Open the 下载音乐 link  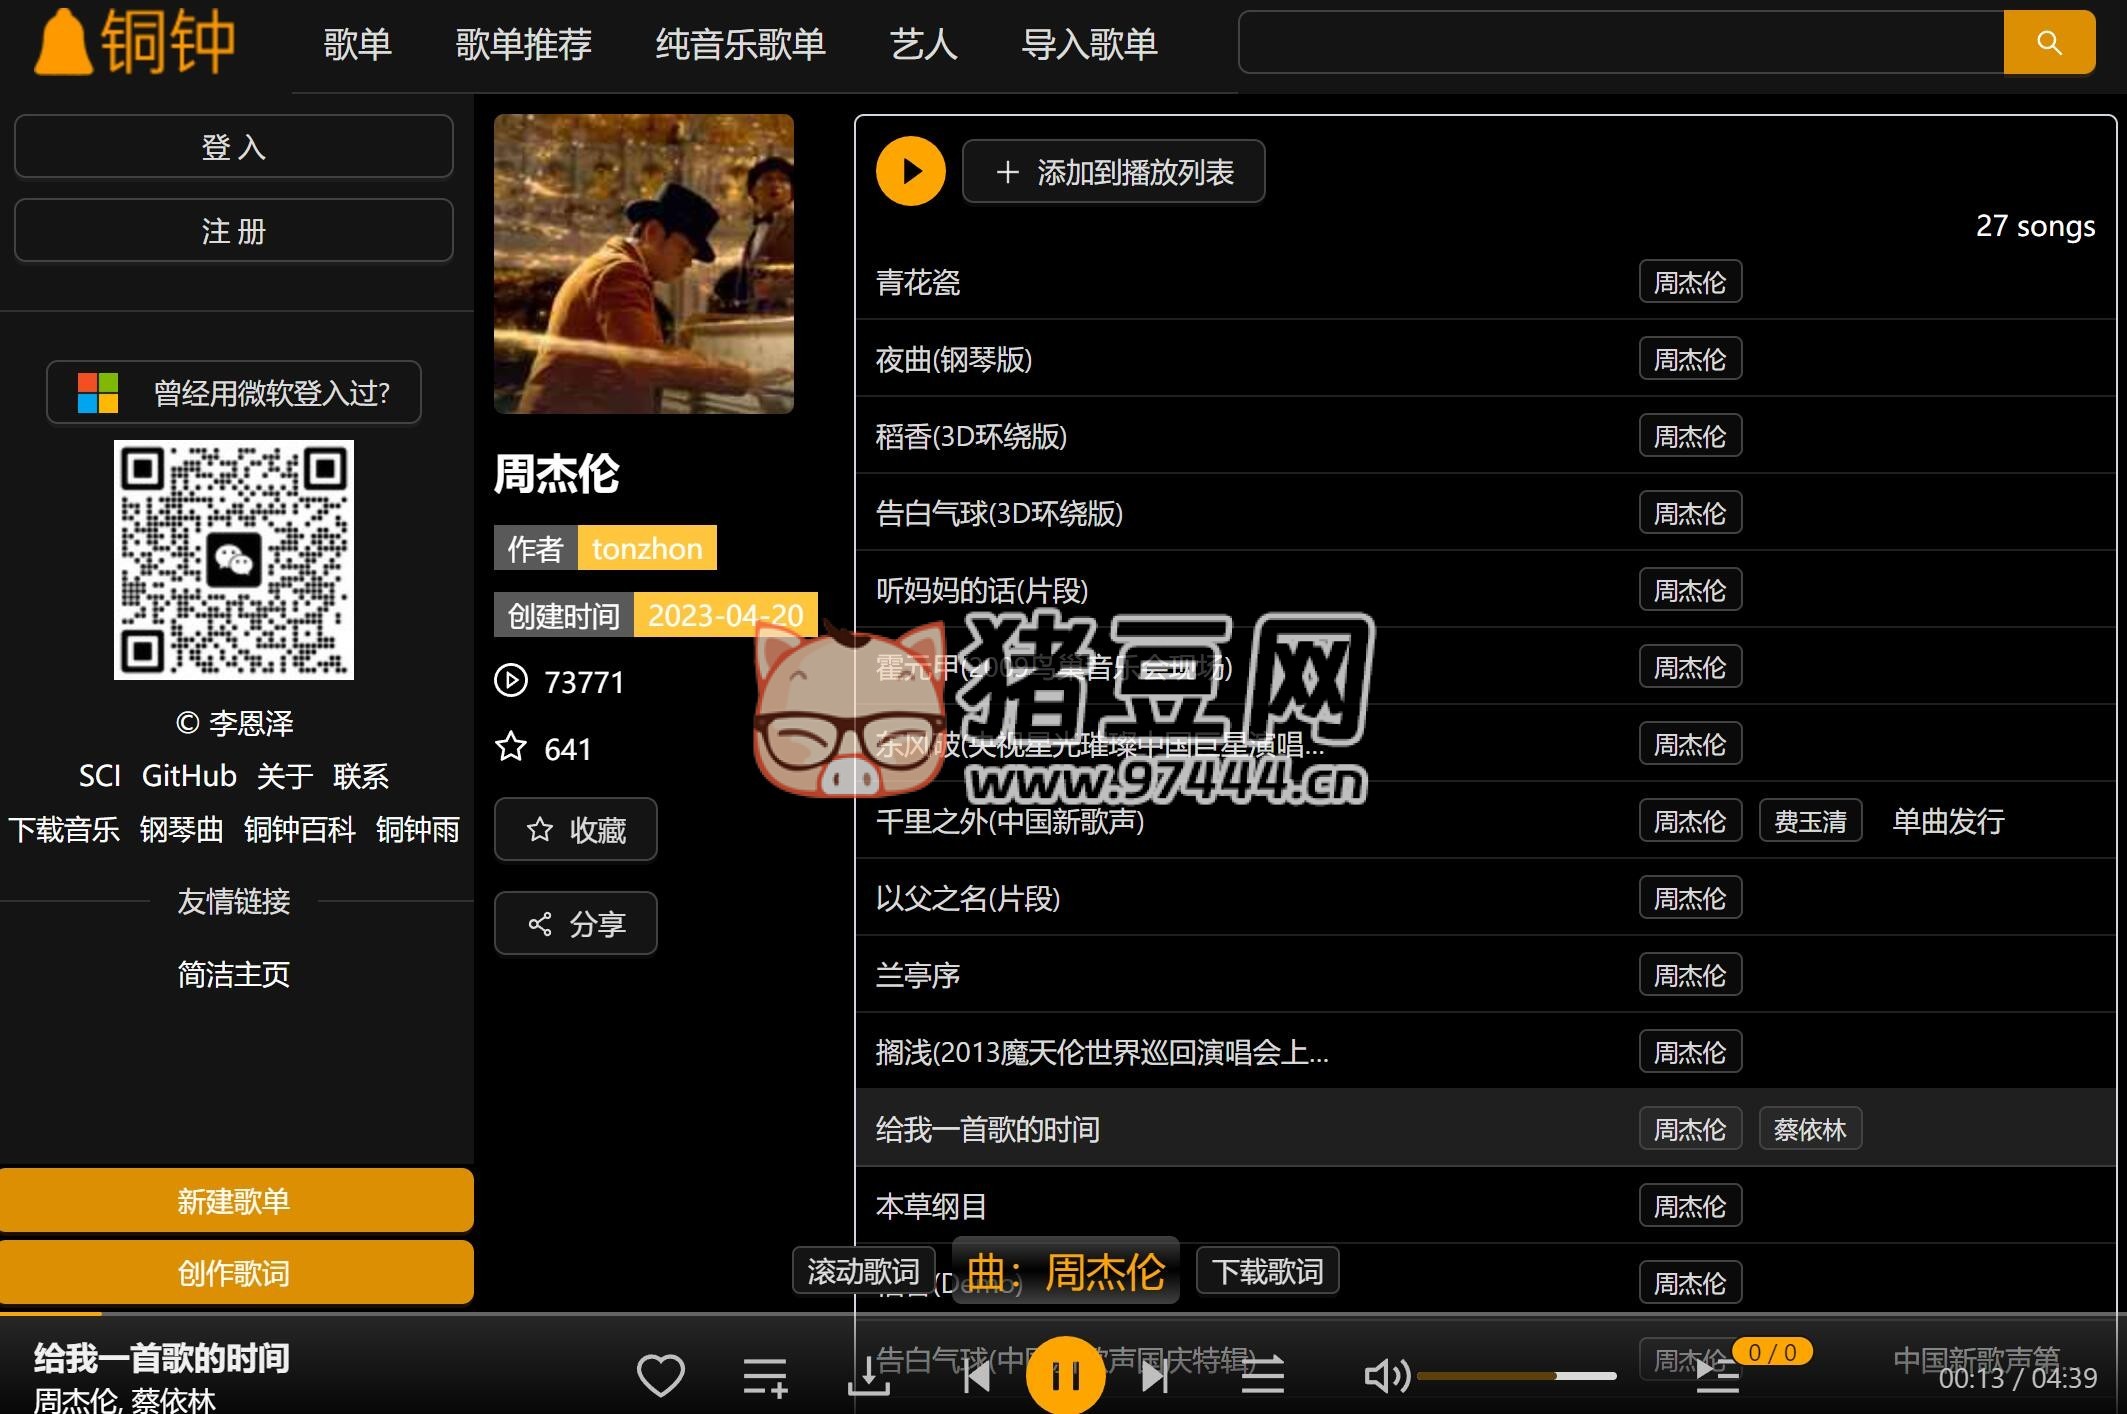pos(65,829)
